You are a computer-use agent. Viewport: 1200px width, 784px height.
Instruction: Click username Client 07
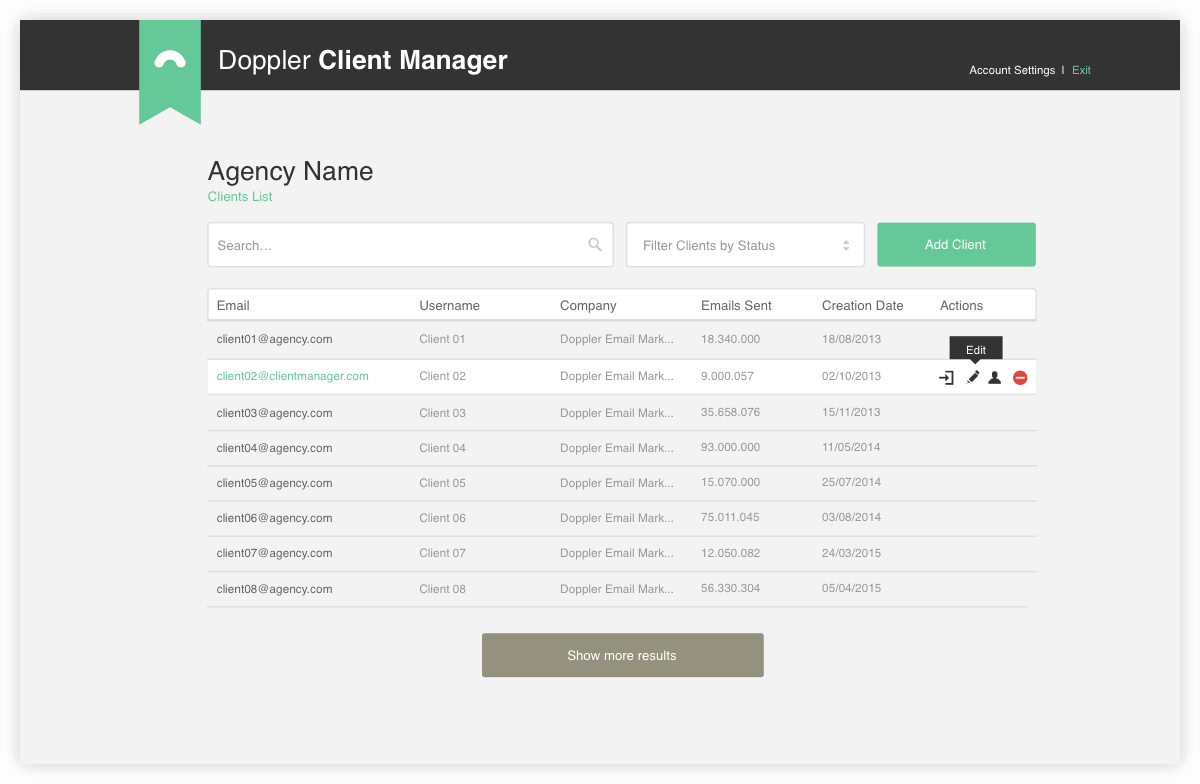(443, 553)
